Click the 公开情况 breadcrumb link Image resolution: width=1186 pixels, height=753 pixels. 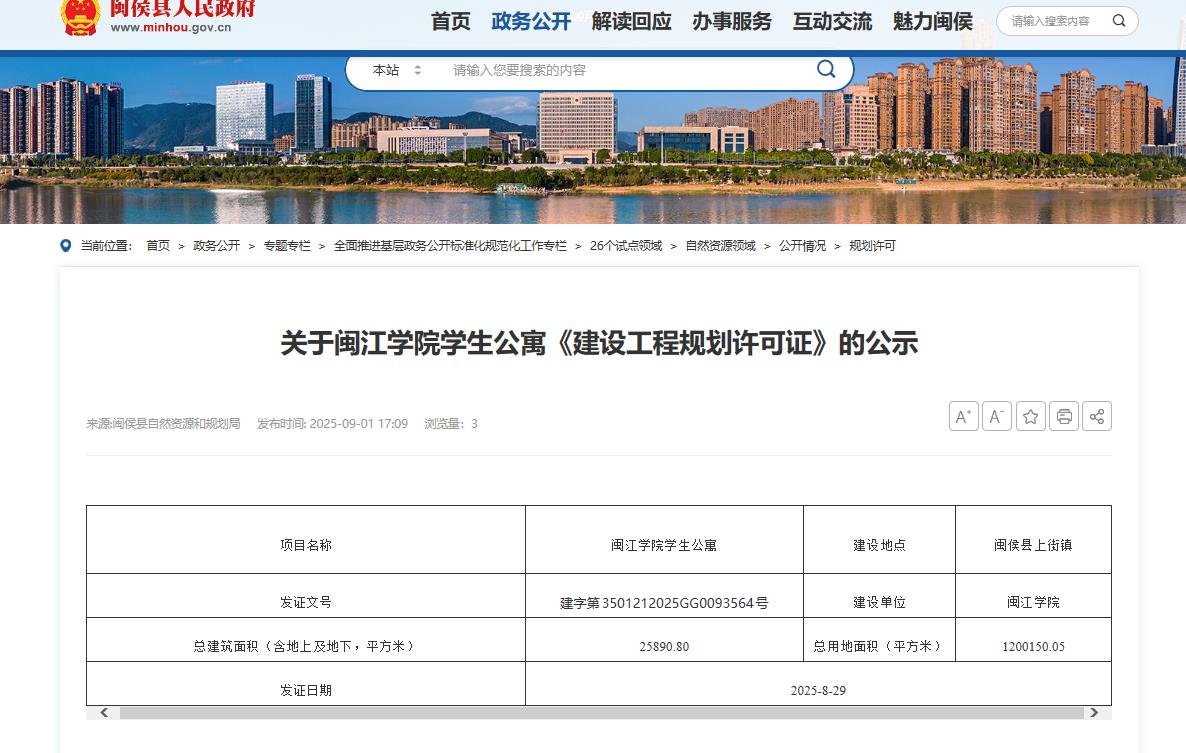(x=803, y=246)
